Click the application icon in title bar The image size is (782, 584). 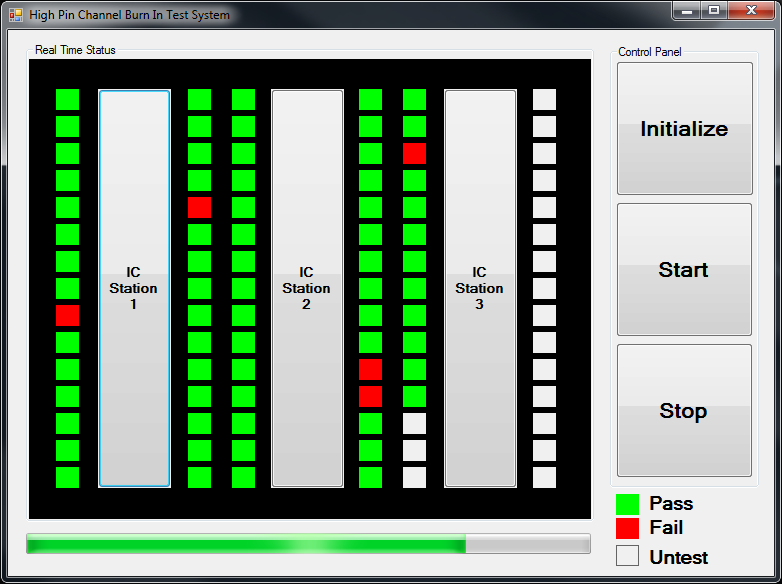pos(16,15)
